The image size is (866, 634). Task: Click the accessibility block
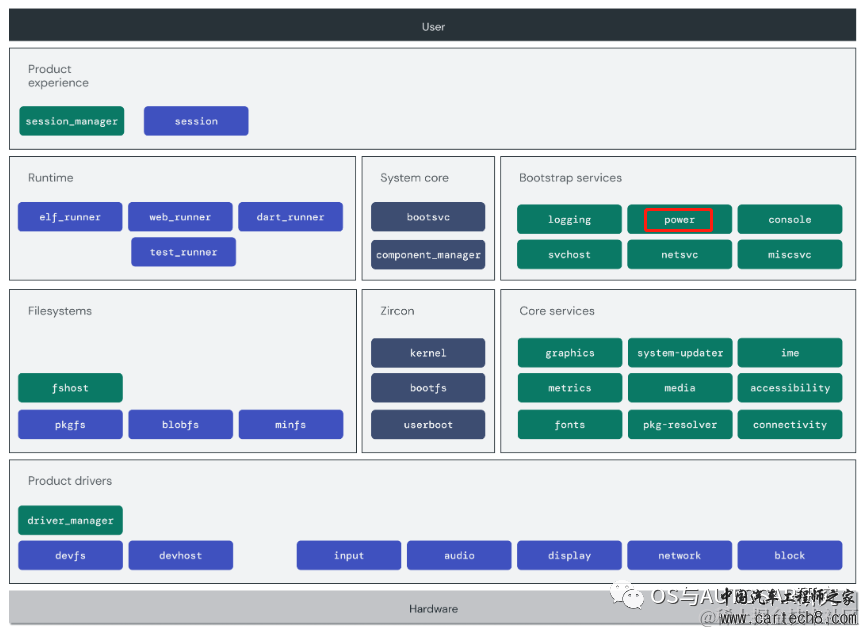click(790, 388)
